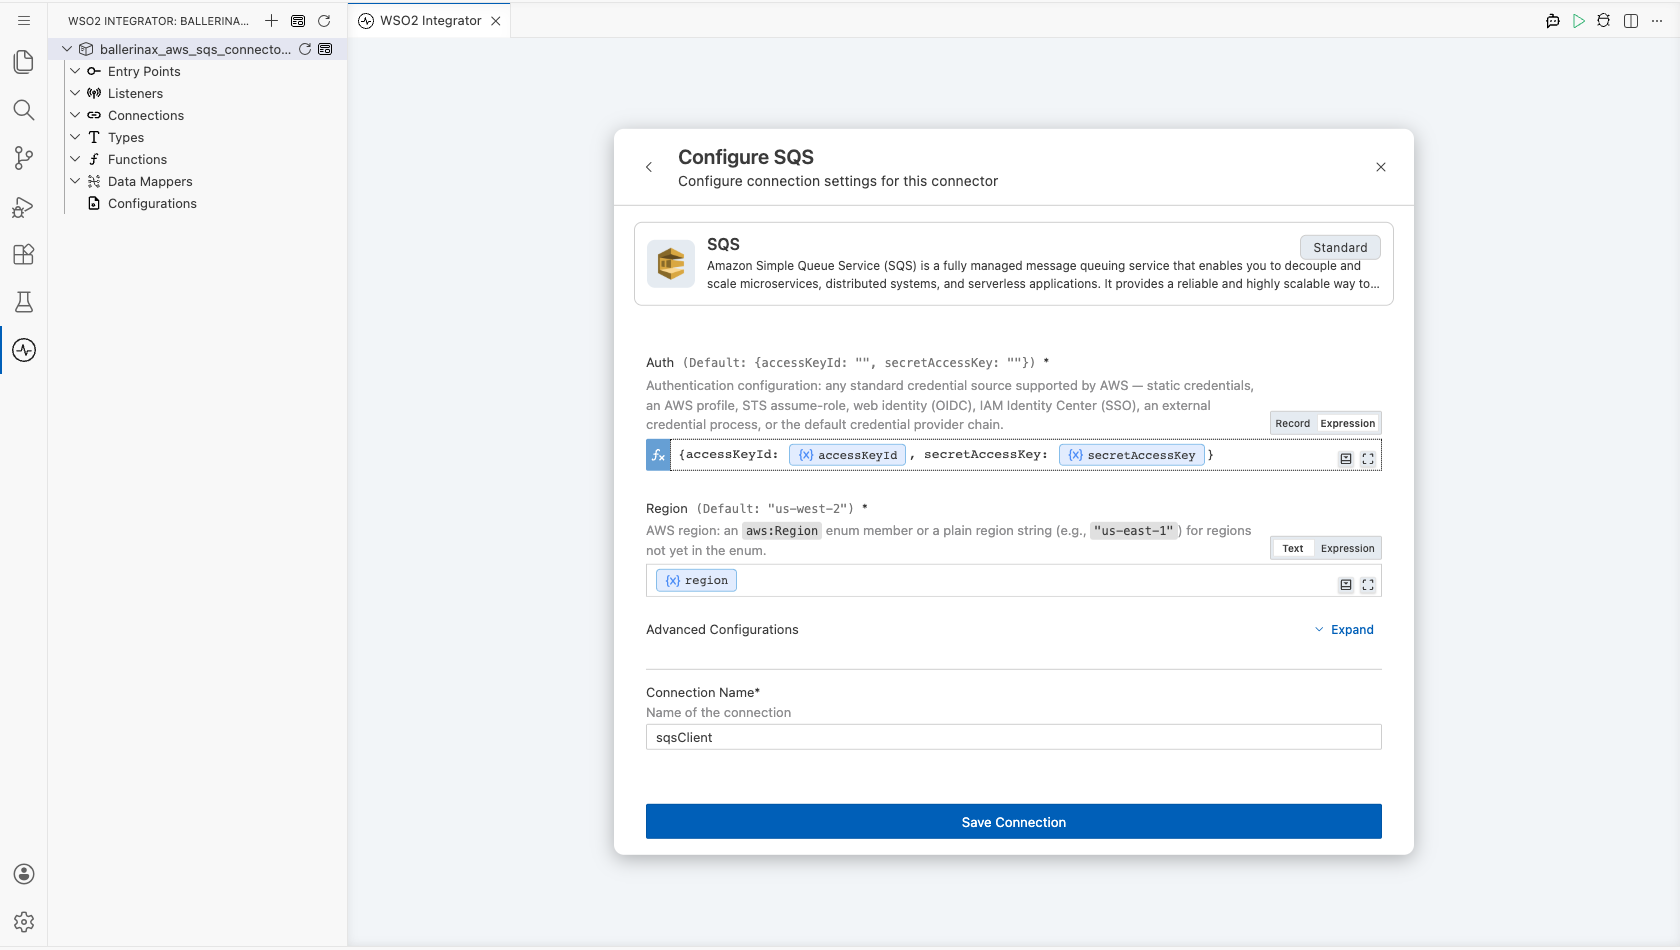
Task: Open the Accounts icon in activity bar
Action: [x=24, y=874]
